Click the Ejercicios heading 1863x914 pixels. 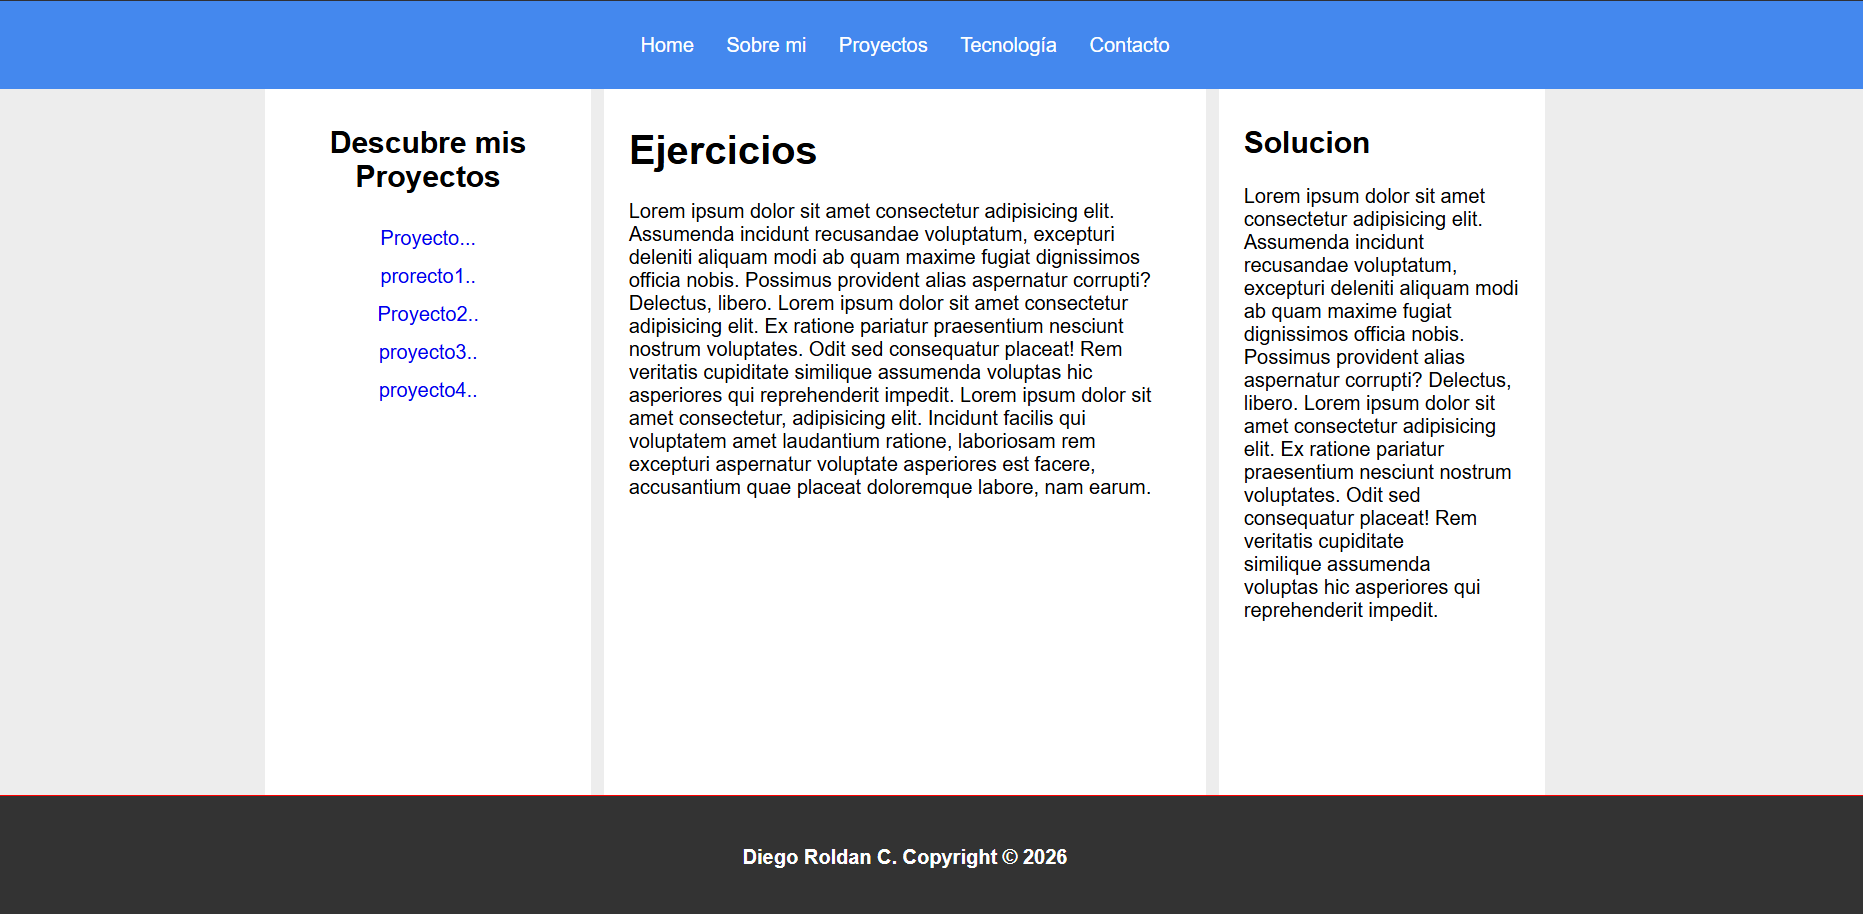(x=723, y=151)
